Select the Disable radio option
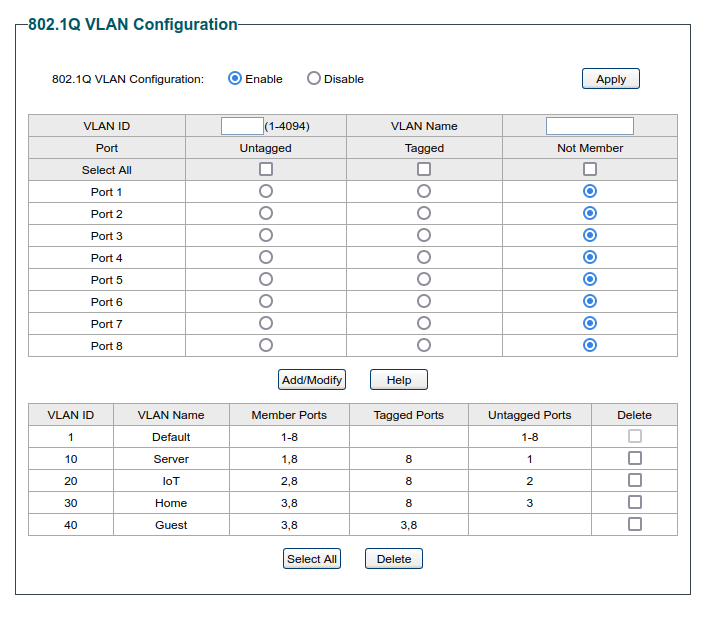 (313, 78)
